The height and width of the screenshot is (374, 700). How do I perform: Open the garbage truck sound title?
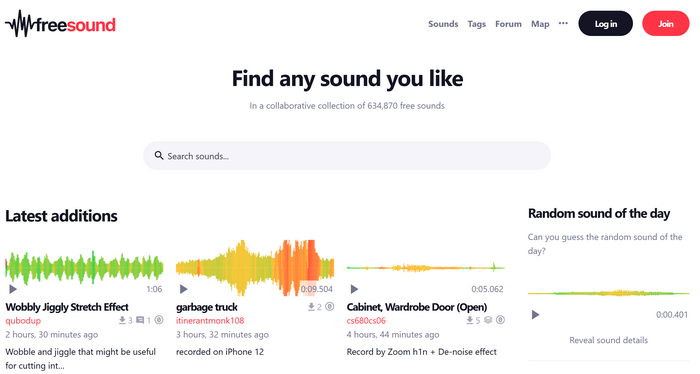[x=207, y=307]
